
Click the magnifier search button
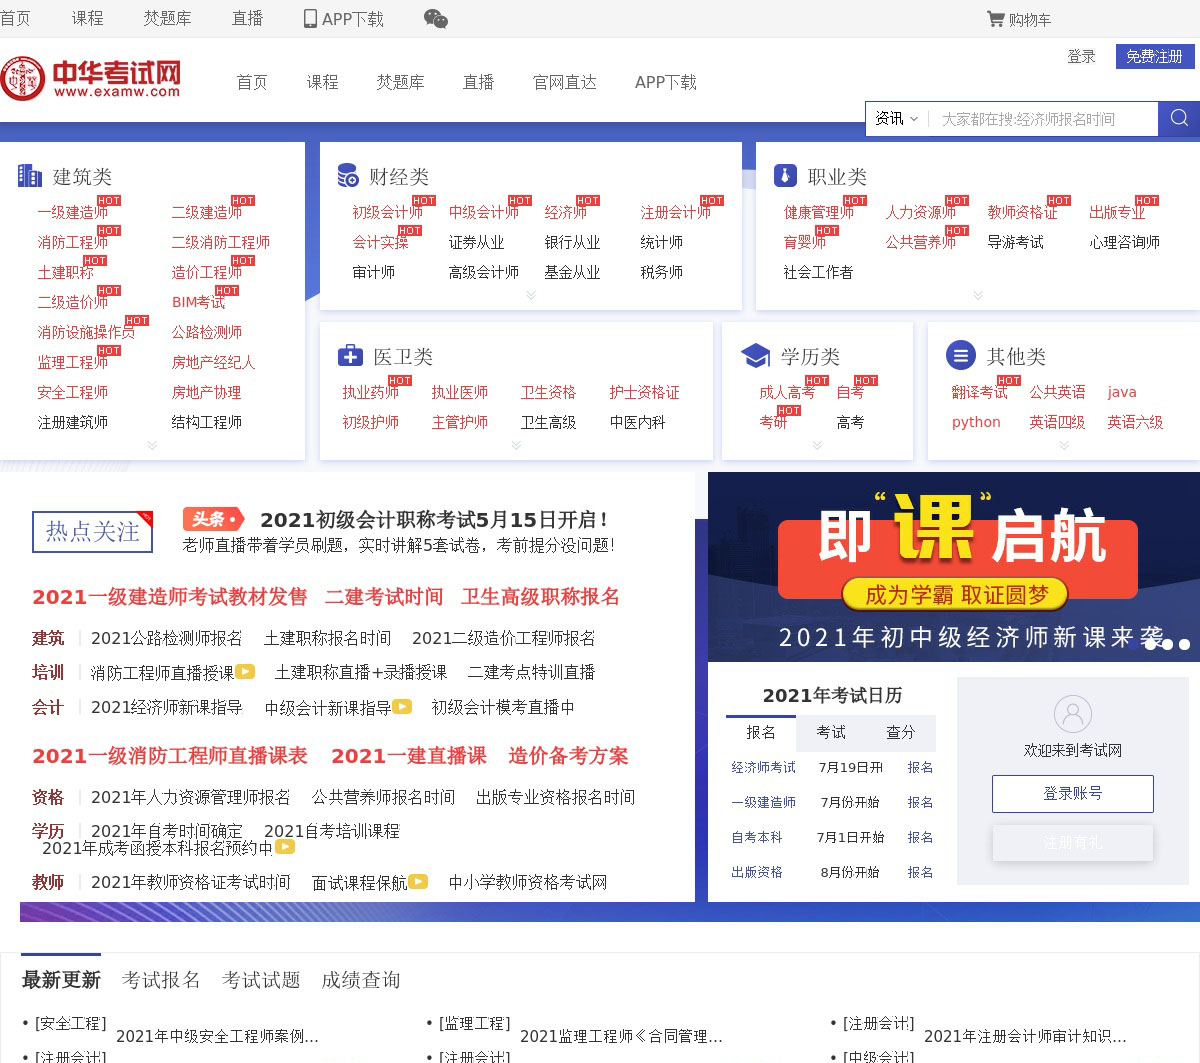tap(1179, 119)
